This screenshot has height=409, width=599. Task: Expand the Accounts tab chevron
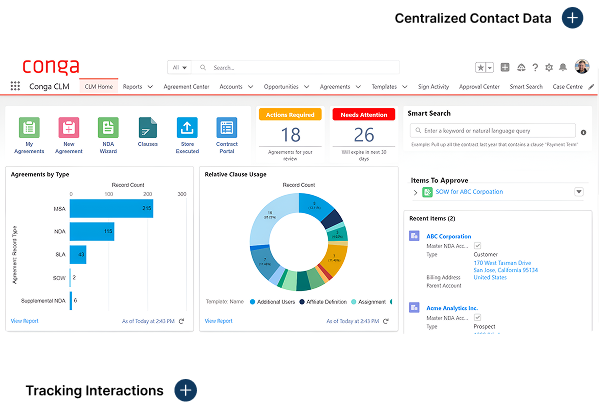pos(251,87)
